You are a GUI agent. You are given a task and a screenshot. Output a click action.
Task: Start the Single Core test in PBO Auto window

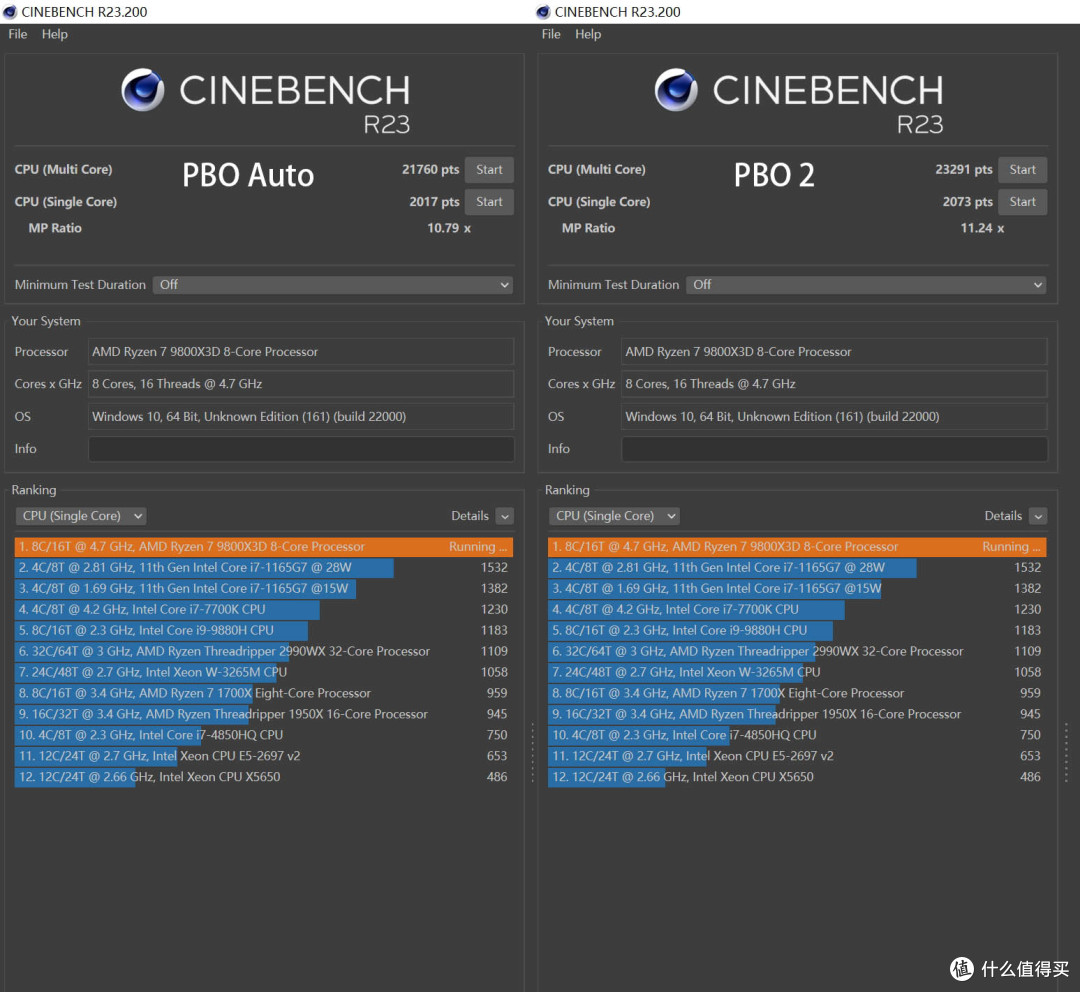[x=489, y=202]
